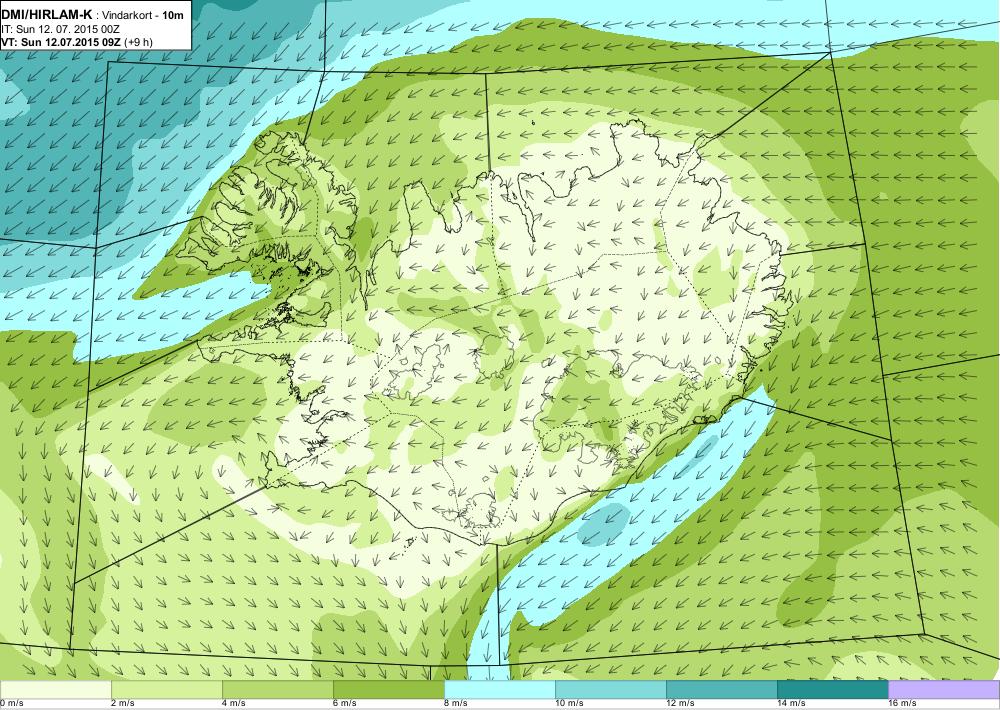Viewport: 1000px width, 710px height.
Task: Click the 'Vindarkort - 10m' label
Action: pyautogui.click(x=143, y=15)
